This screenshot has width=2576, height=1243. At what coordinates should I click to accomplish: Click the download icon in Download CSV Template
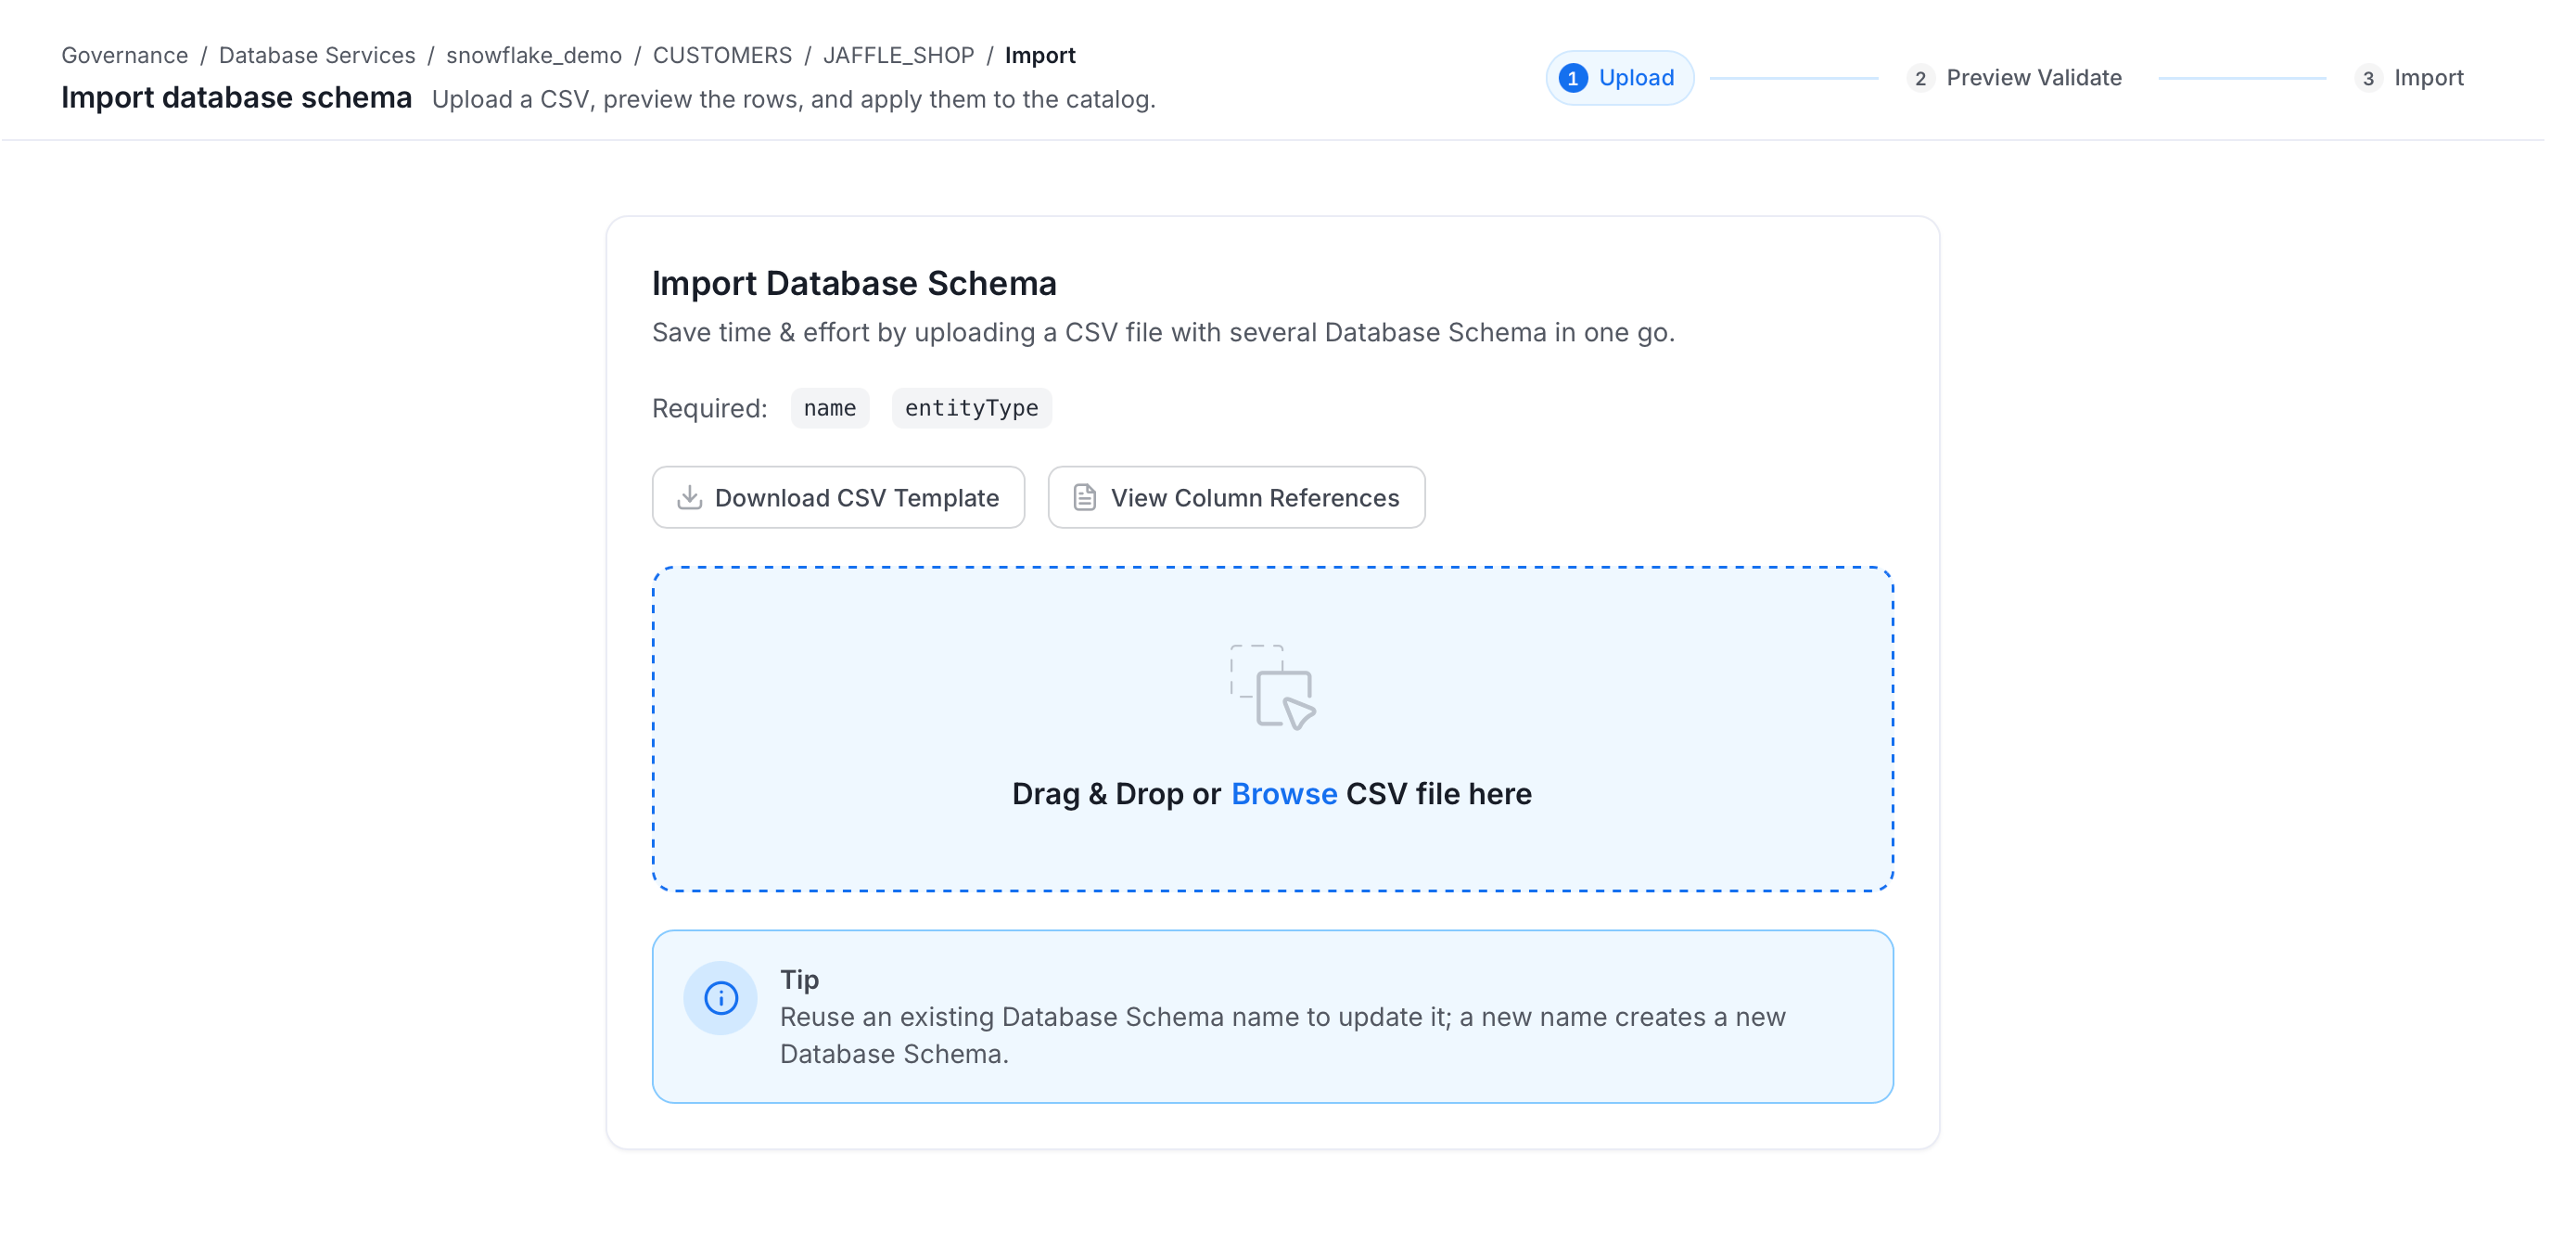[x=689, y=497]
